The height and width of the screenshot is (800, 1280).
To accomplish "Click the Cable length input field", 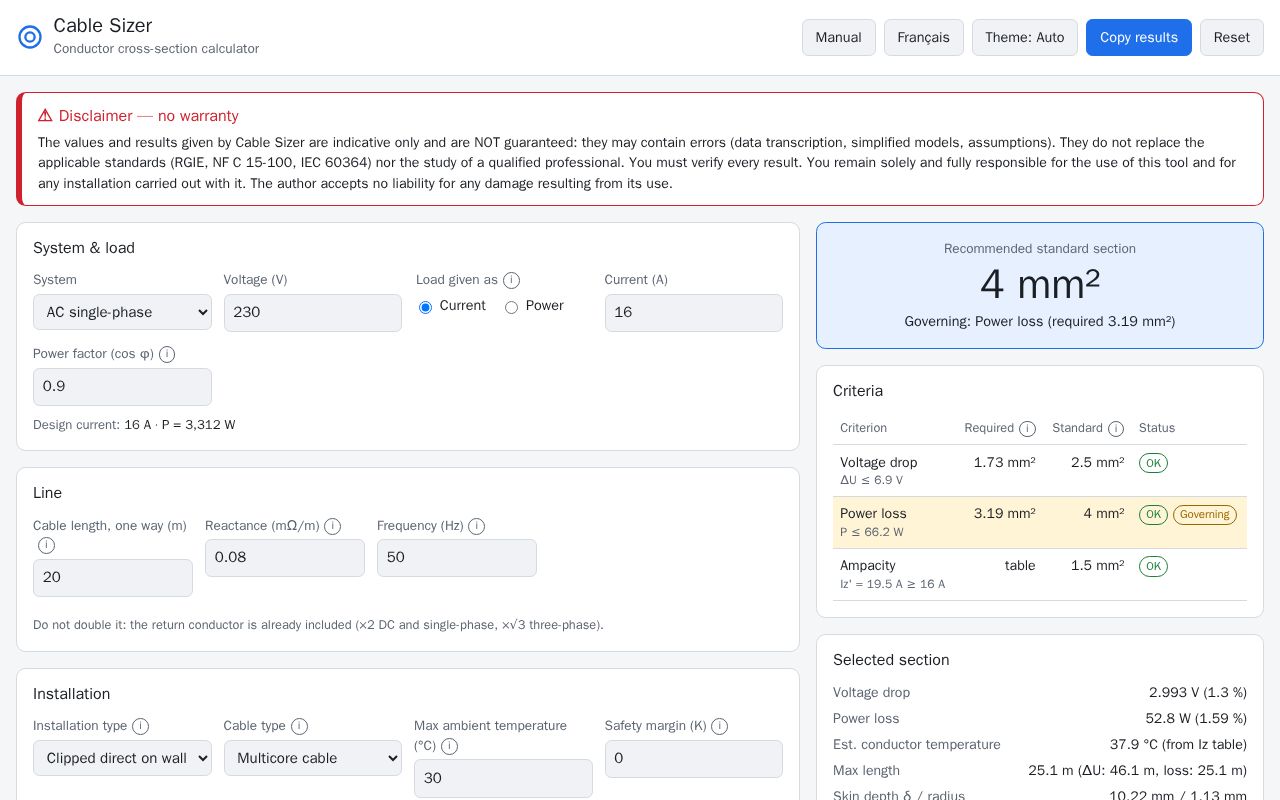I will click(x=113, y=578).
